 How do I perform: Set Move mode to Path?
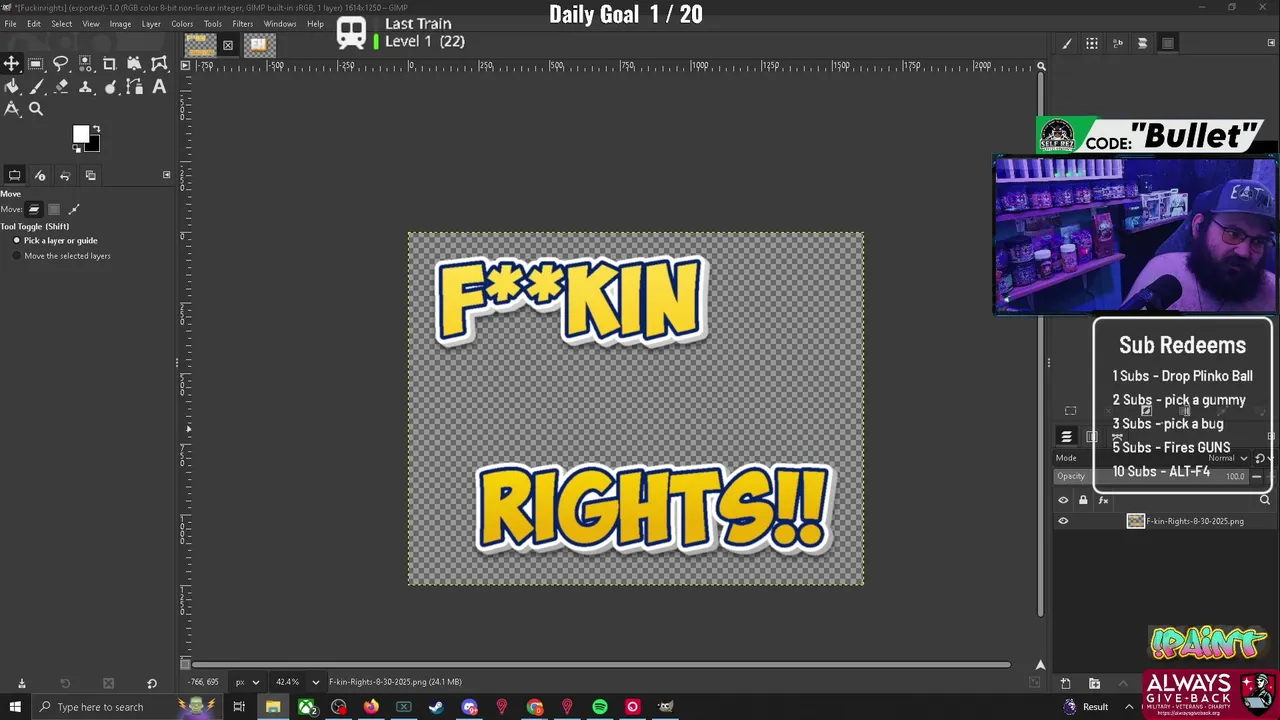click(x=74, y=209)
